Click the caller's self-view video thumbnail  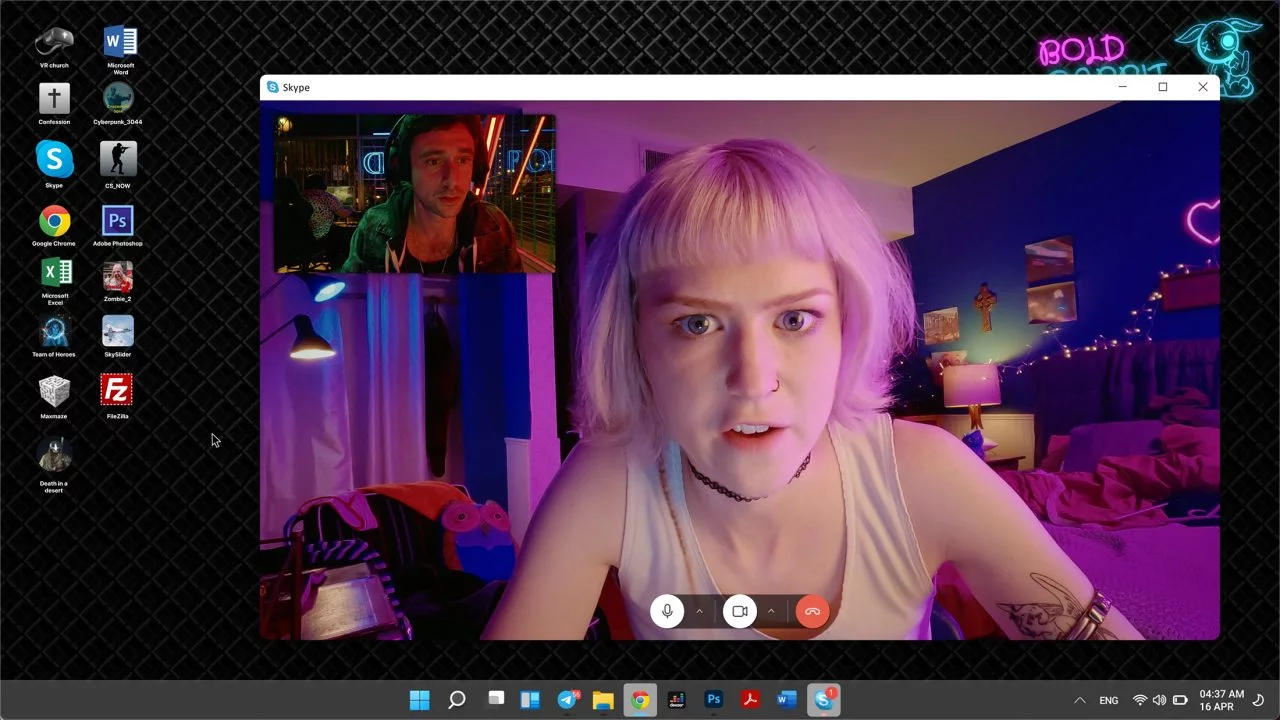click(414, 193)
